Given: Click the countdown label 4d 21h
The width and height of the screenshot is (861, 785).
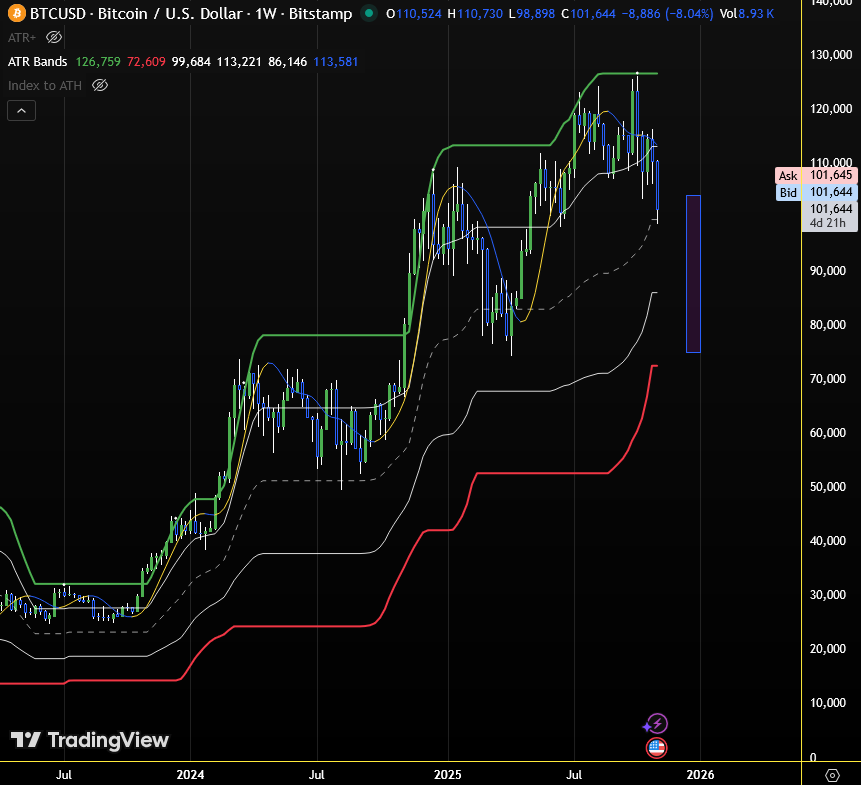Looking at the screenshot, I should [x=828, y=223].
